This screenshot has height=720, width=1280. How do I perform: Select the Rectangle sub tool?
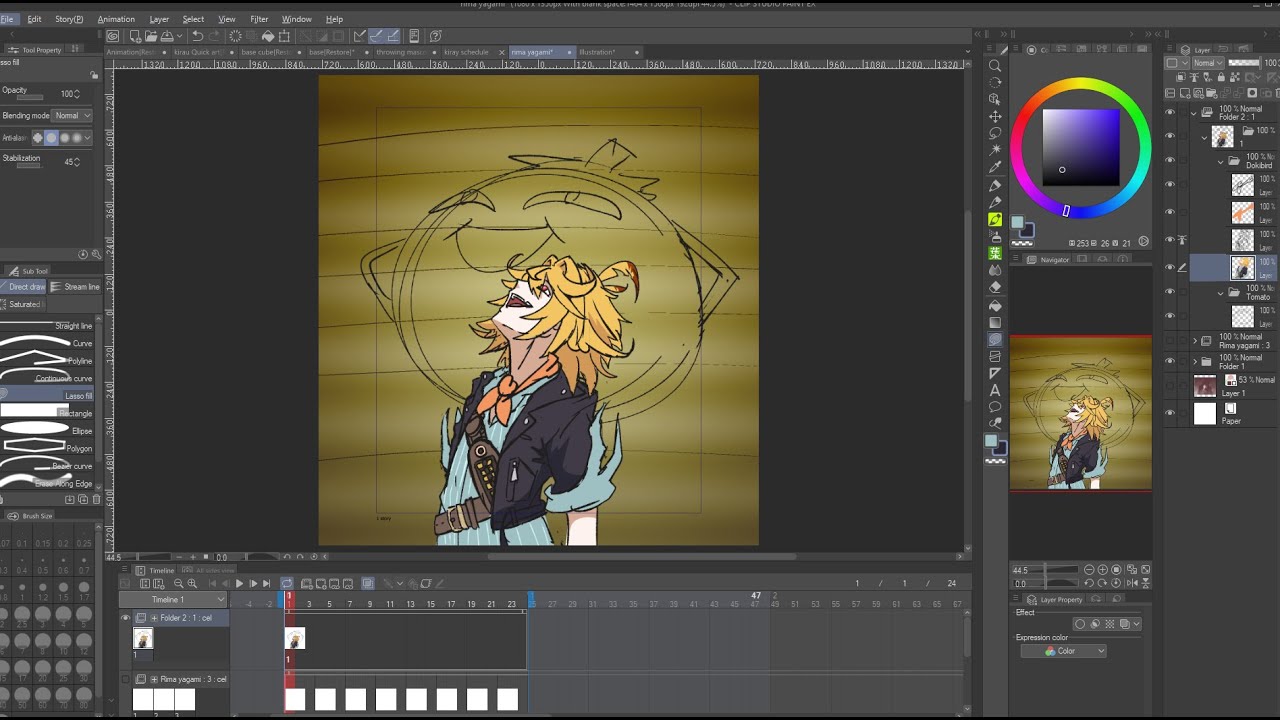[x=47, y=413]
